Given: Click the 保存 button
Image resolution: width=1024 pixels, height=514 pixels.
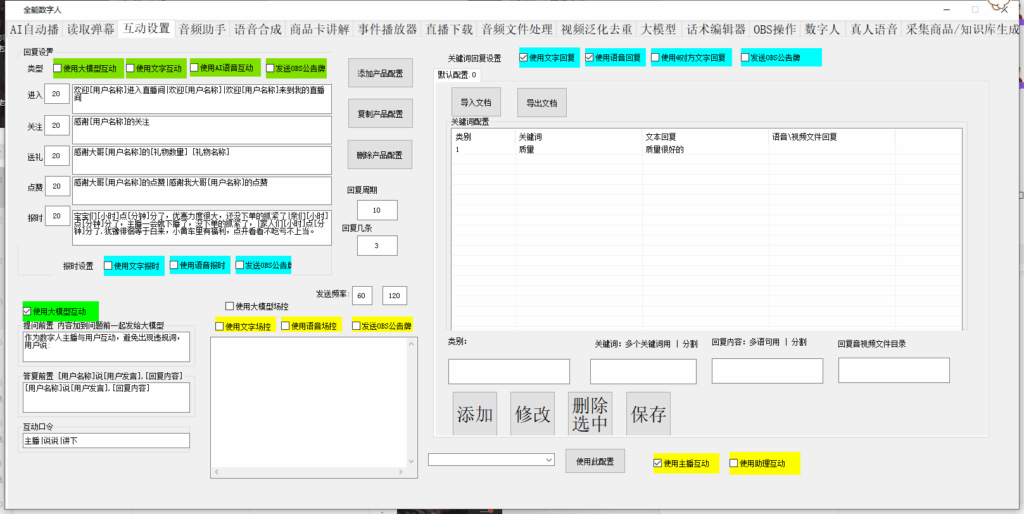Looking at the screenshot, I should coord(648,414).
